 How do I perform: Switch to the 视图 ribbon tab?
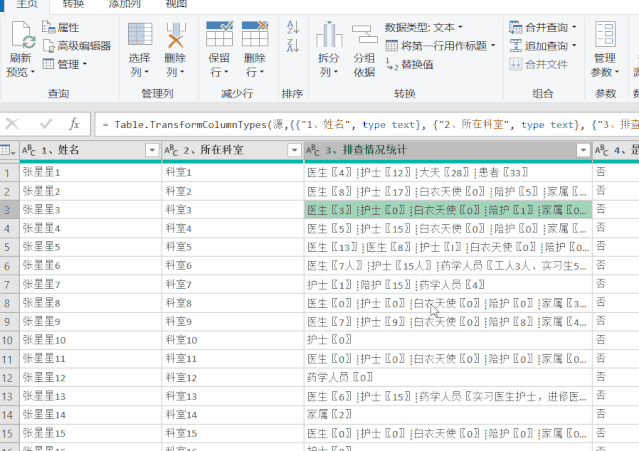coord(176,4)
